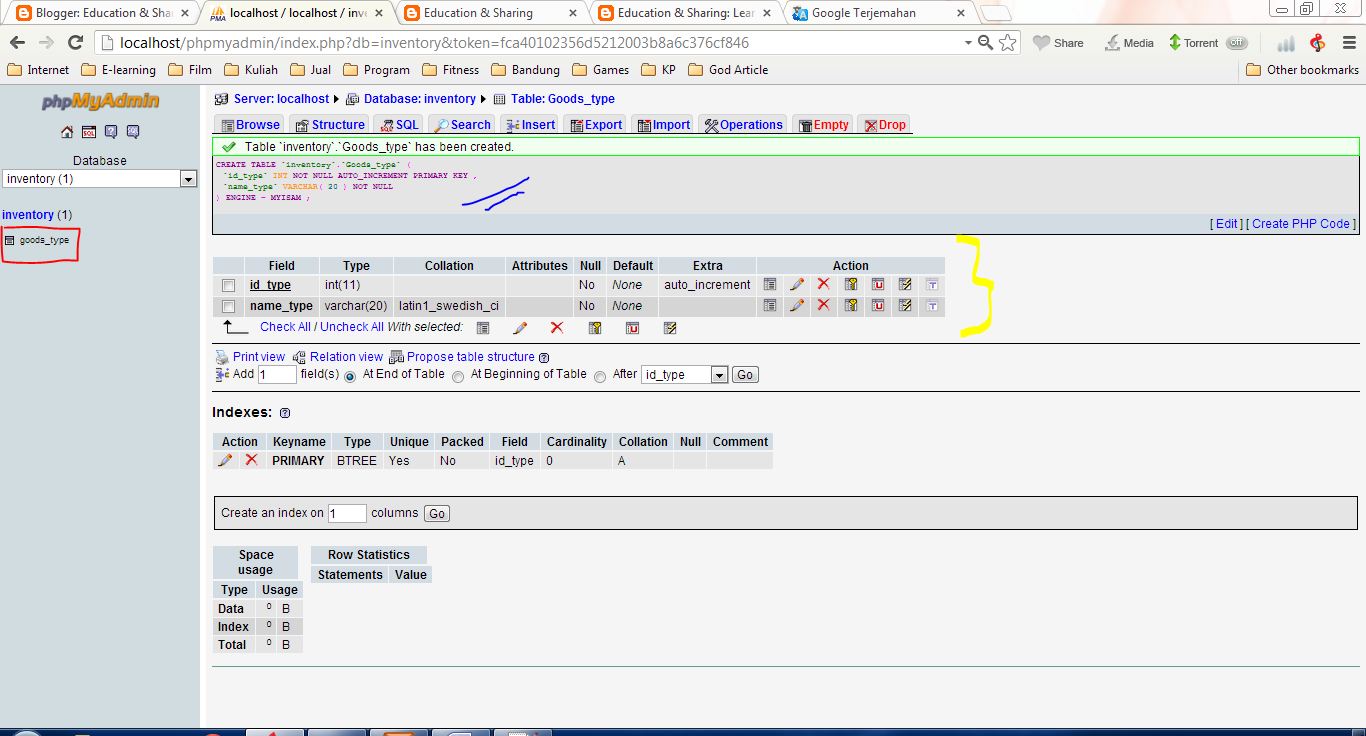Open the phpMyAdmin home icon
Image resolution: width=1366 pixels, height=736 pixels.
65,131
